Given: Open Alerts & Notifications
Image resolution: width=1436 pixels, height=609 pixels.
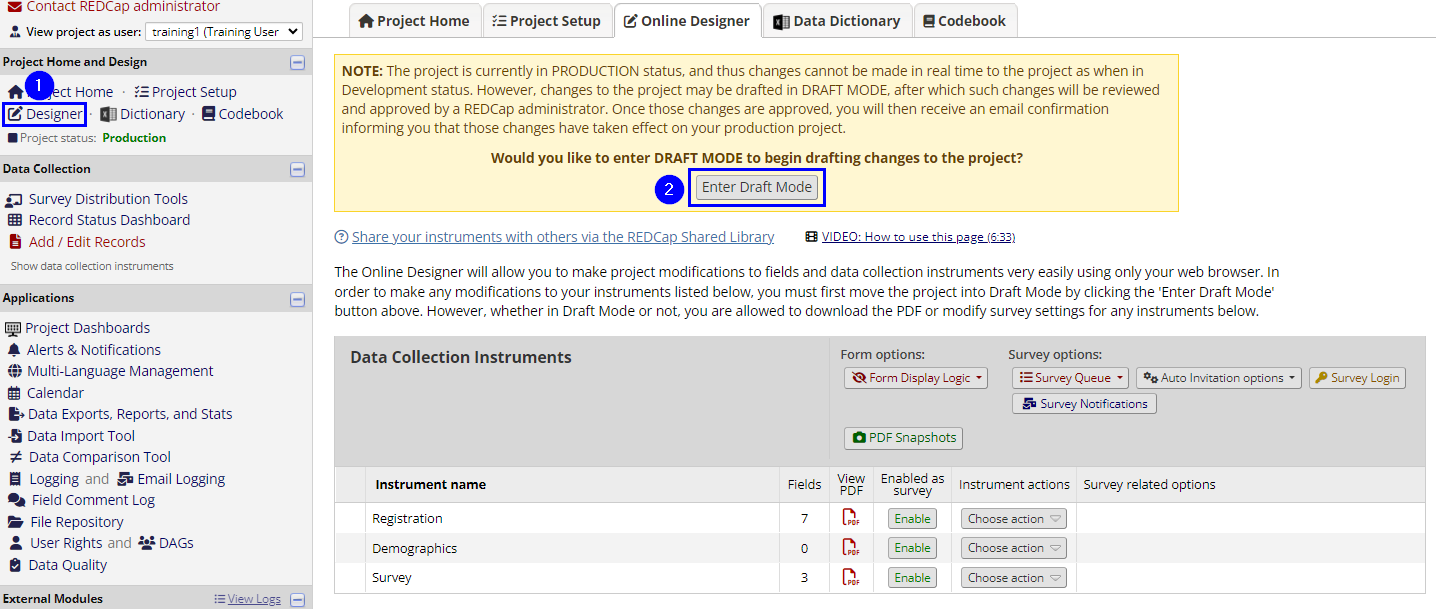Looking at the screenshot, I should [93, 350].
